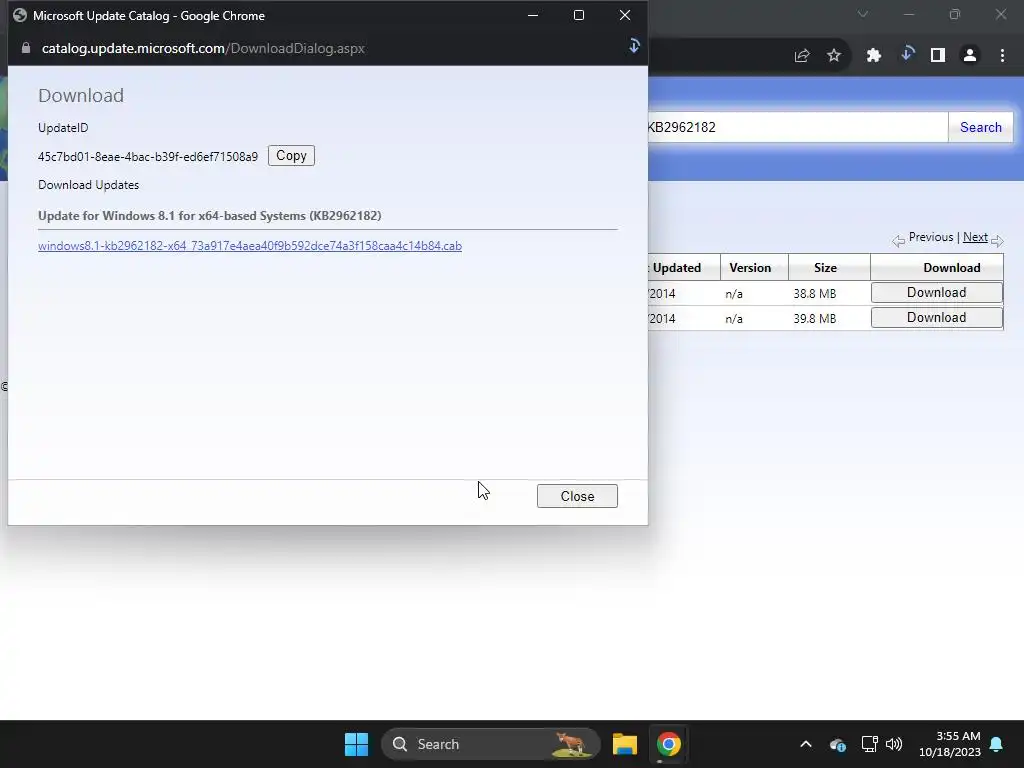1024x768 pixels.
Task: Click the catalog search field containing KB2962182
Action: (x=797, y=127)
